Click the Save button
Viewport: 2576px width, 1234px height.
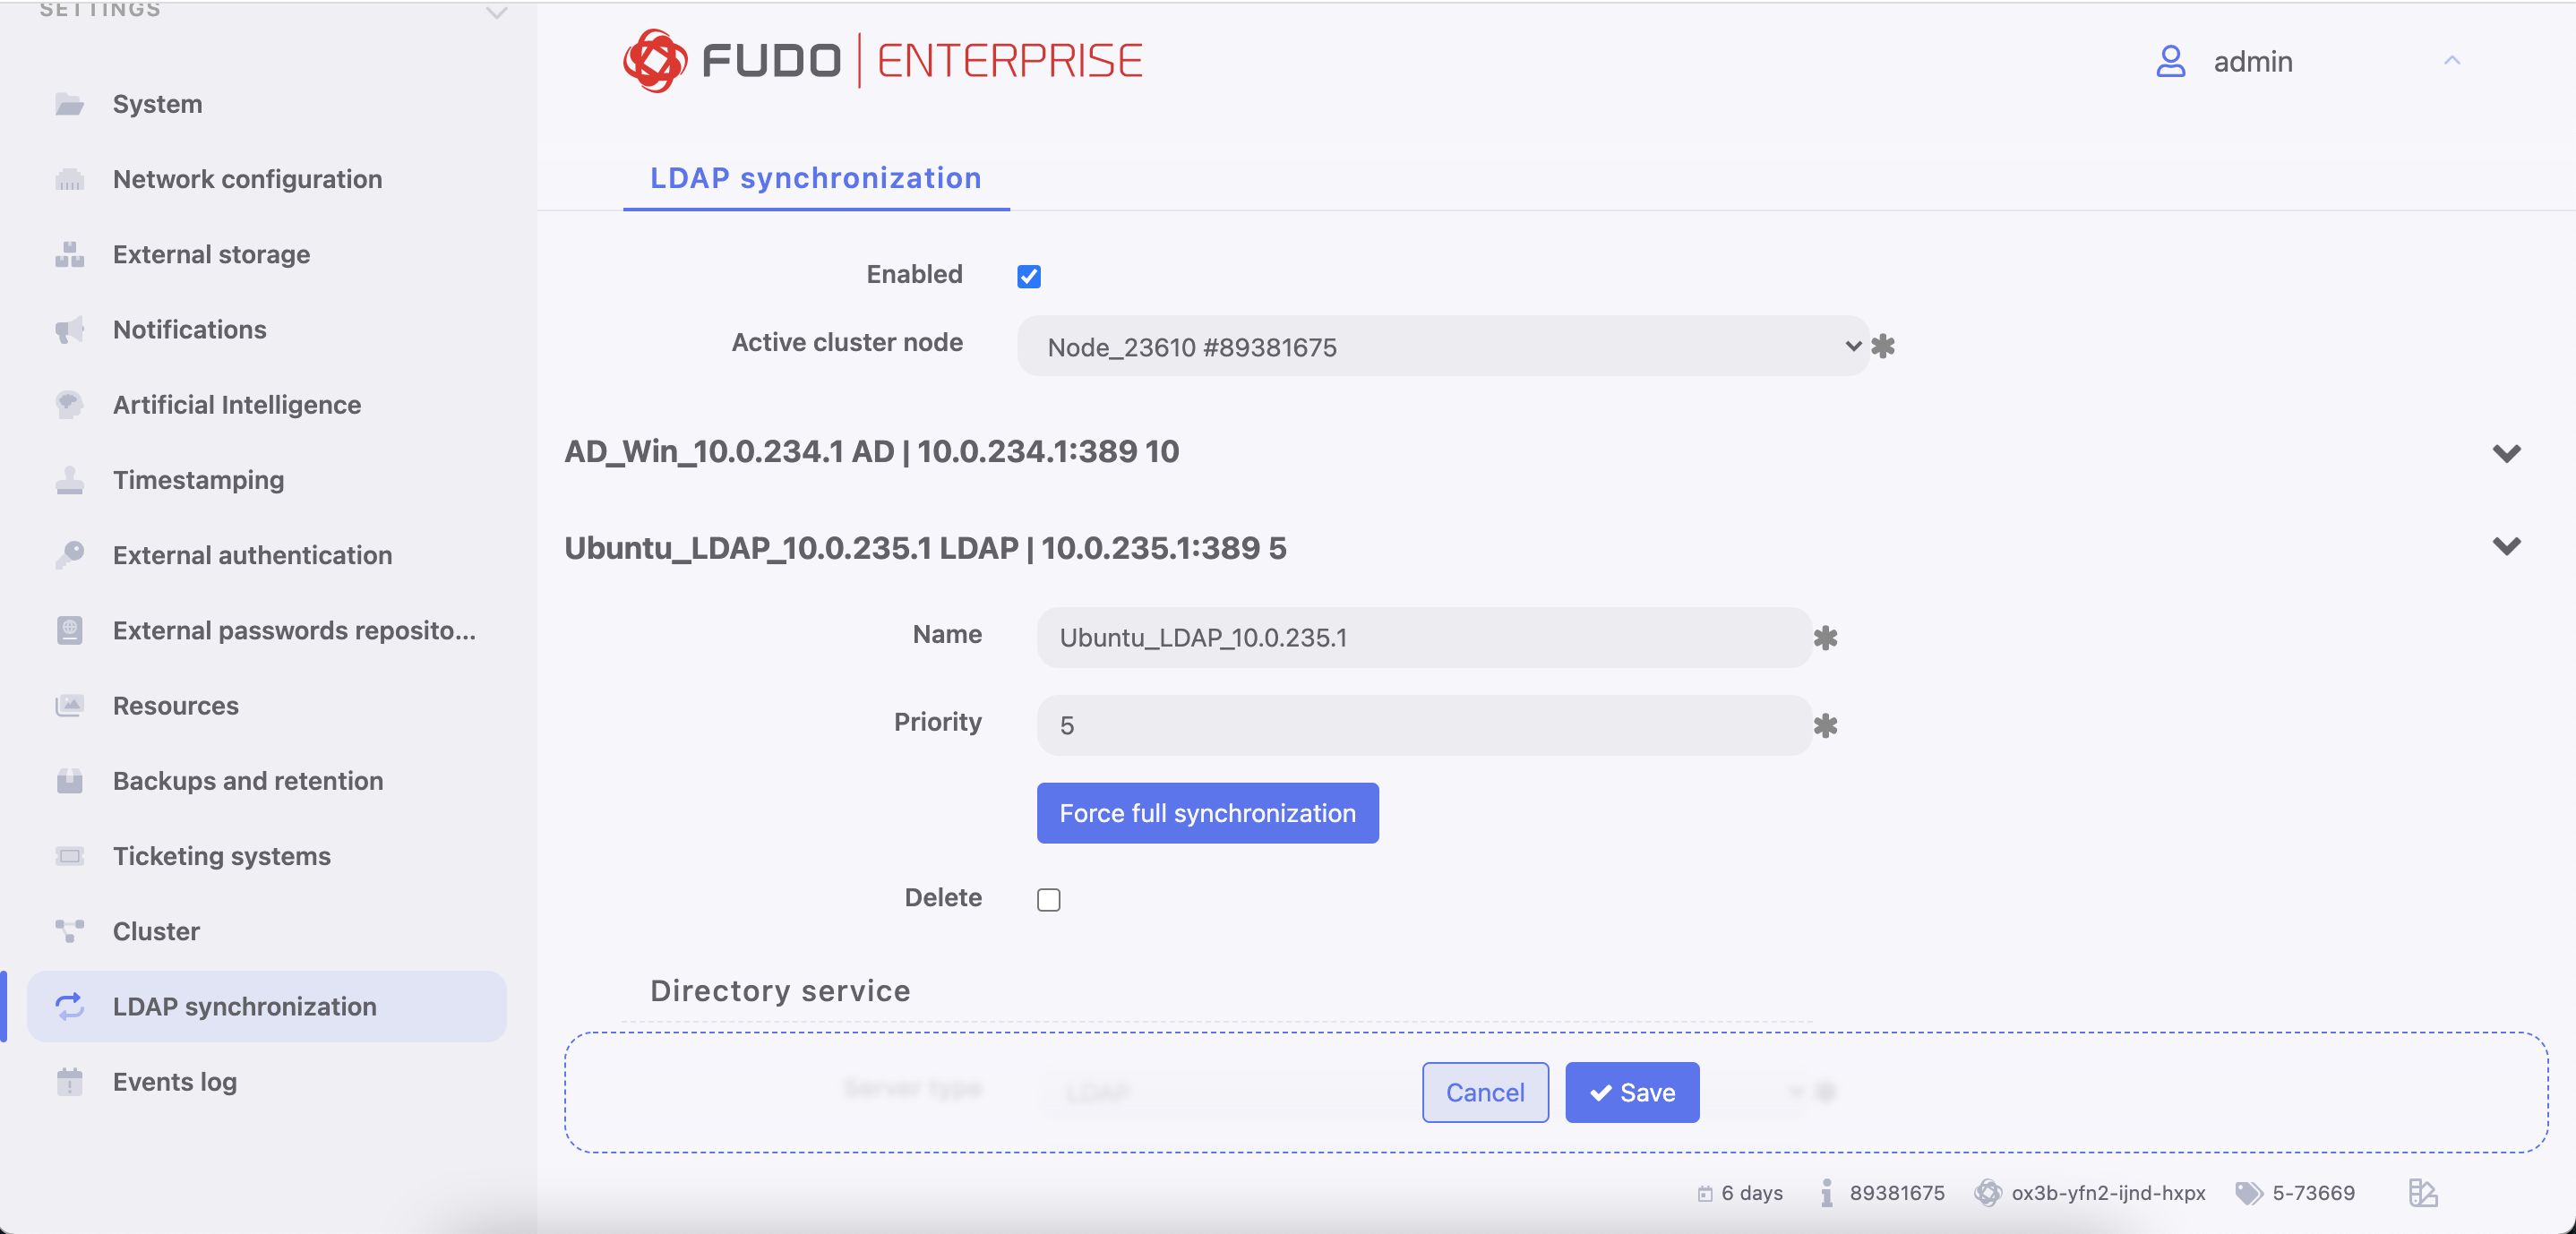point(1631,1092)
